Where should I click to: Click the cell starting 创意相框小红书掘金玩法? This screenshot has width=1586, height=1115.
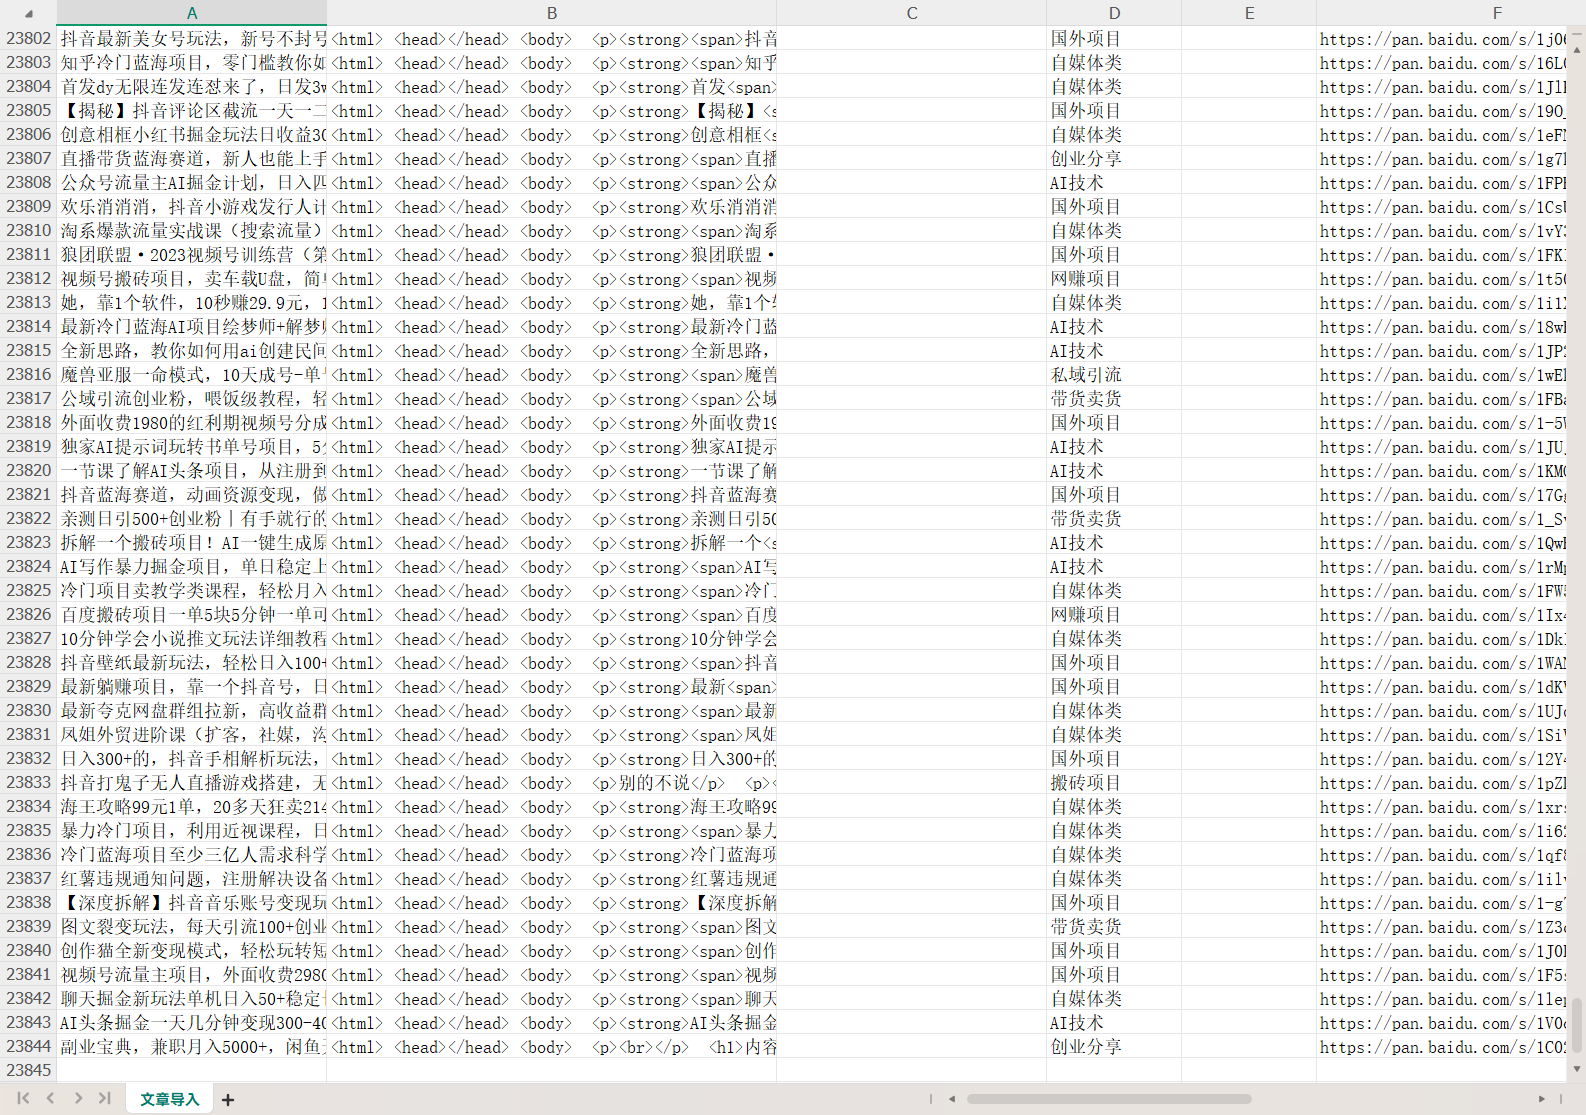coord(192,134)
